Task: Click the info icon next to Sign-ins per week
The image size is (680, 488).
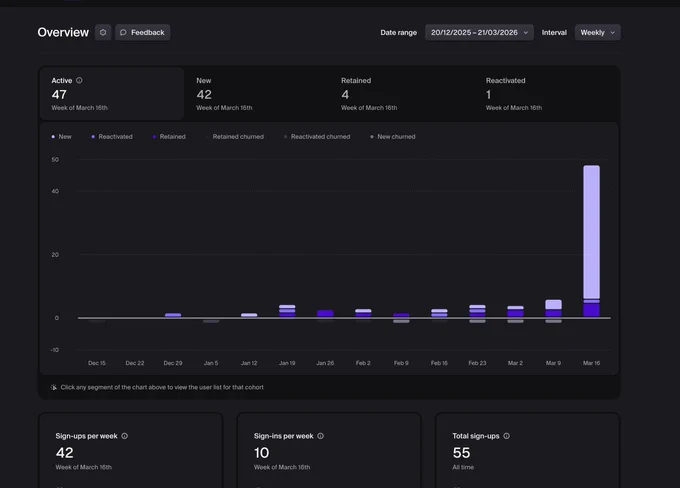Action: click(x=320, y=436)
